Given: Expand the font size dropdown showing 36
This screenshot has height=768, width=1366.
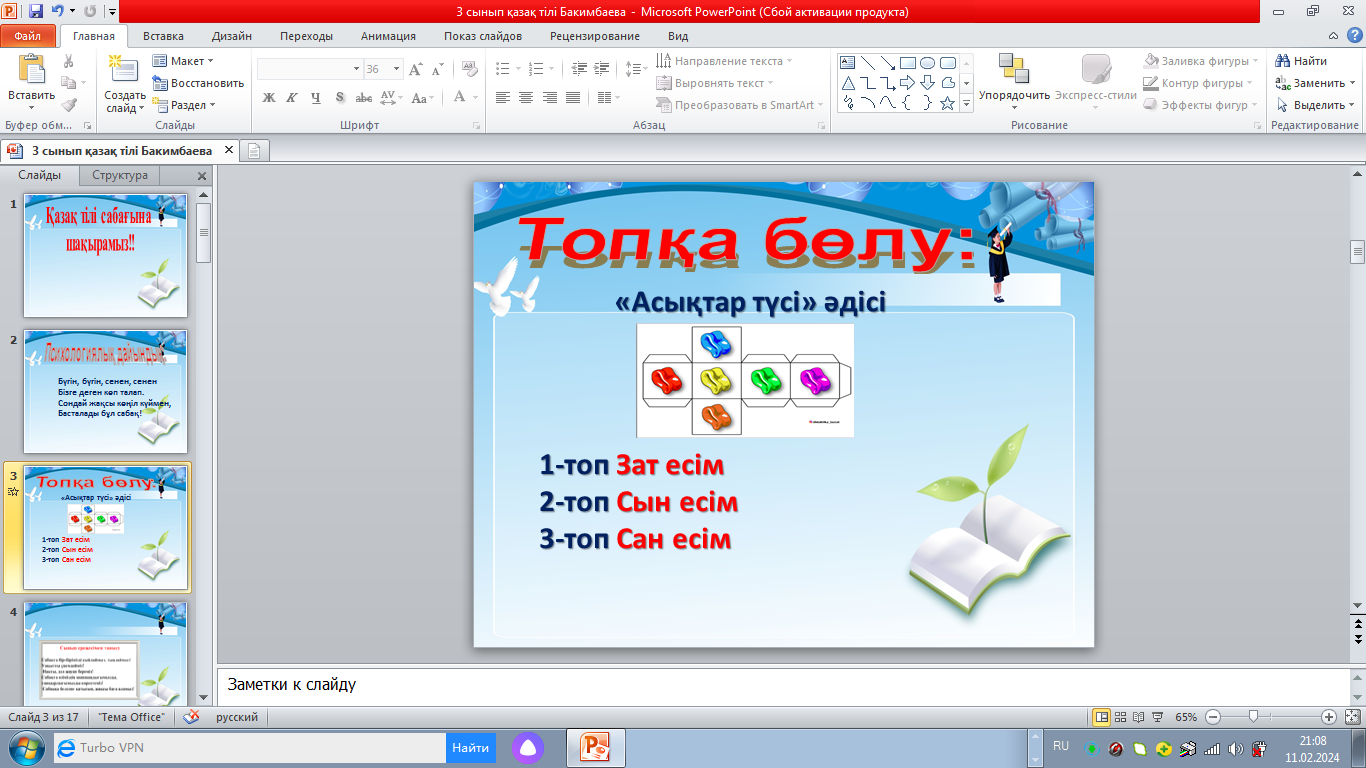Looking at the screenshot, I should (397, 69).
